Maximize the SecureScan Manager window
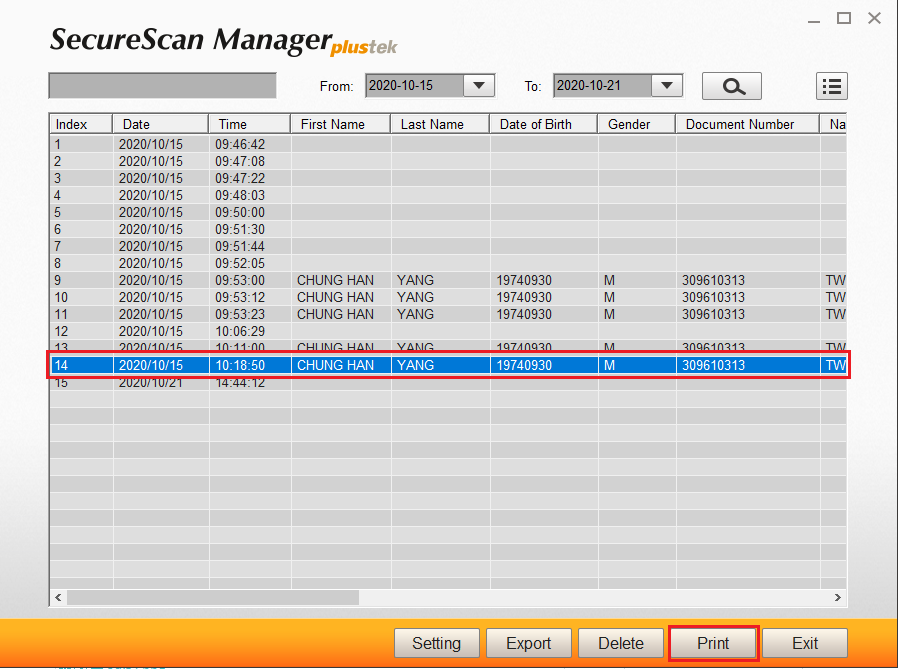 844,18
